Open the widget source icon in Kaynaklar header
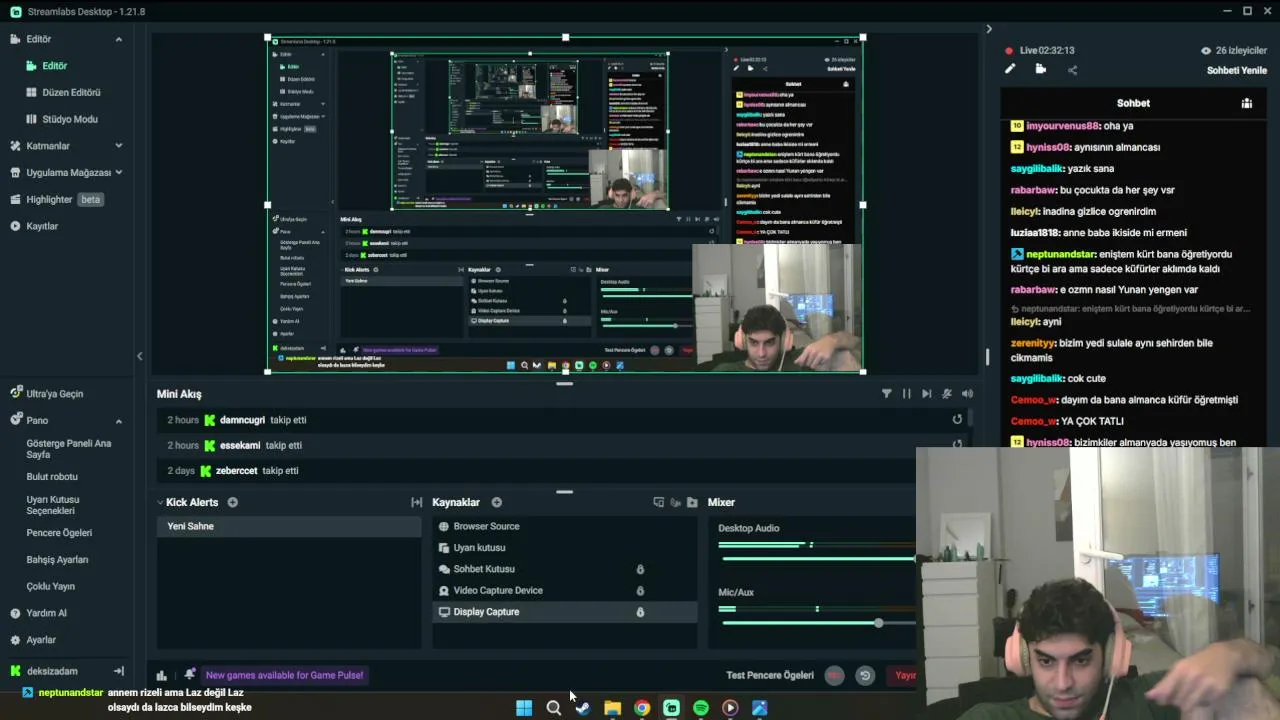The image size is (1280, 720). coord(658,502)
